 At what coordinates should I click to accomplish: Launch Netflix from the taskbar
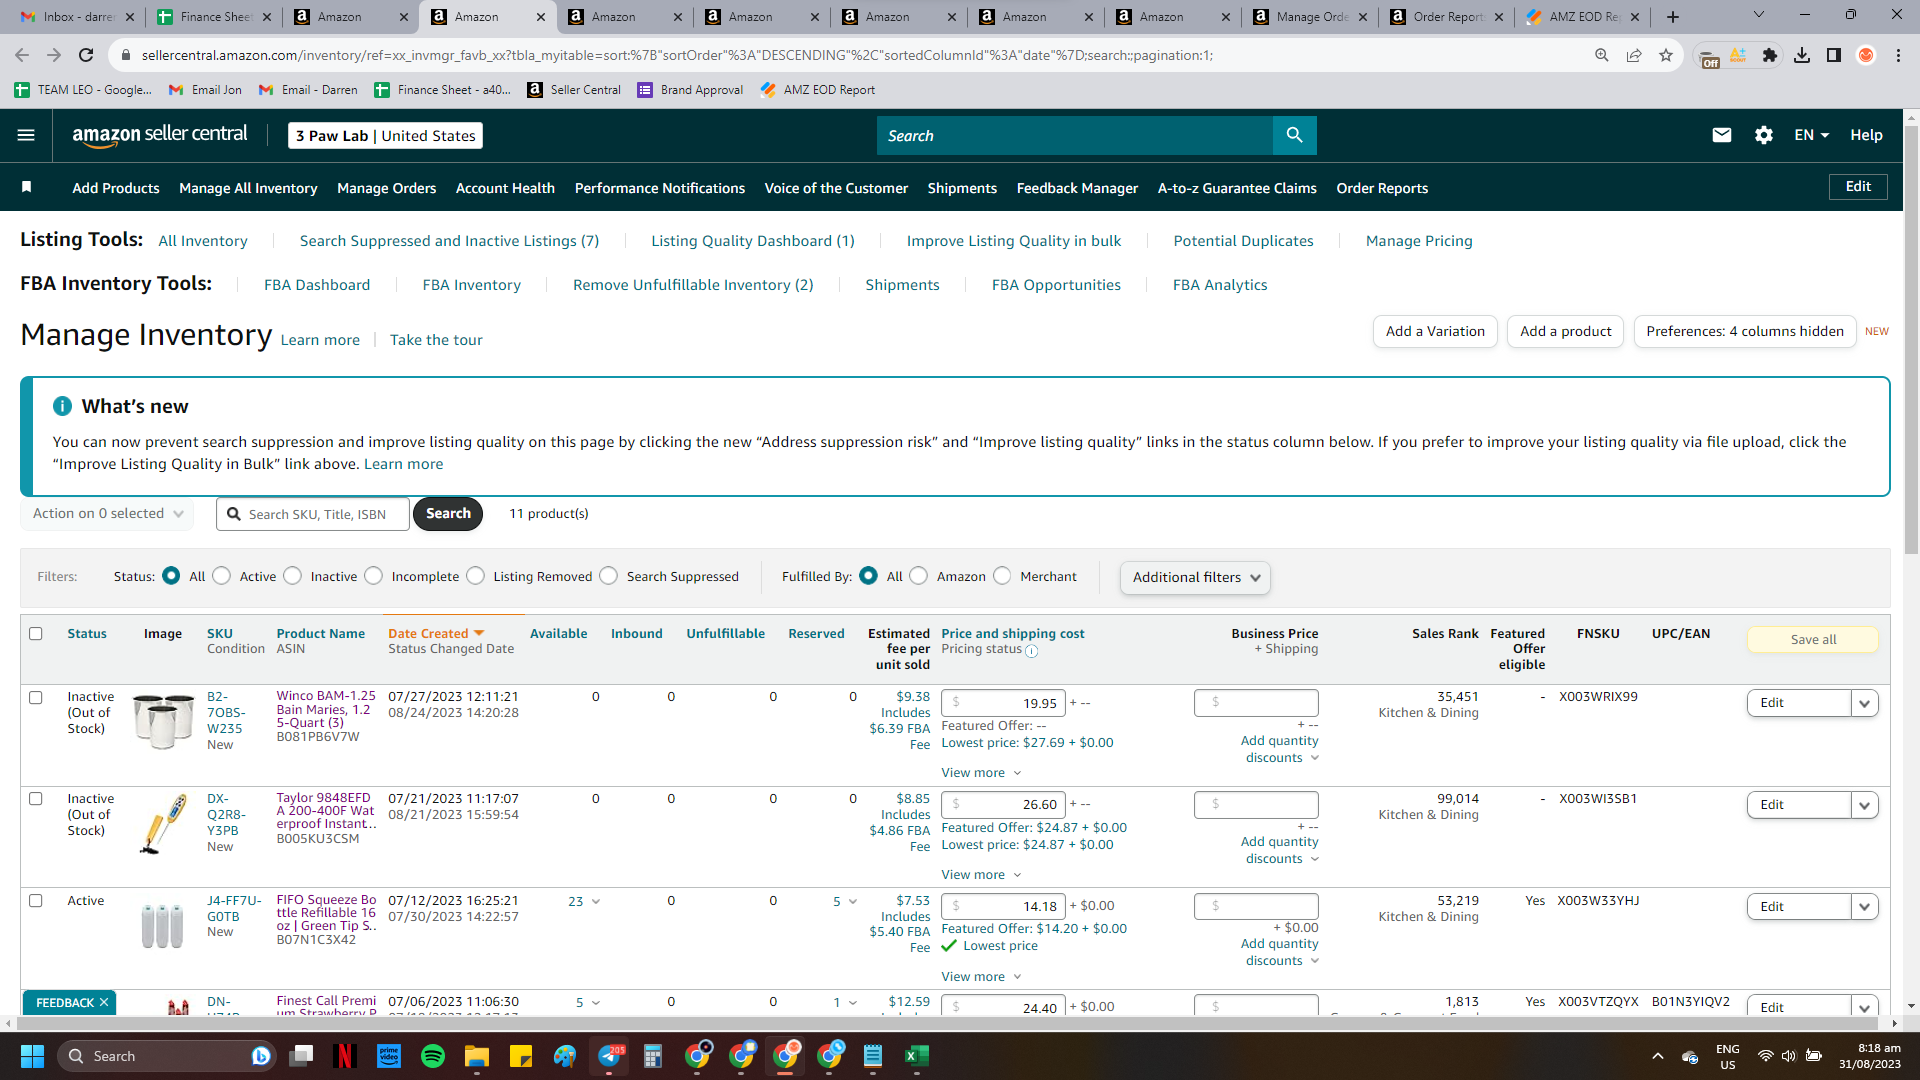pyautogui.click(x=345, y=1056)
